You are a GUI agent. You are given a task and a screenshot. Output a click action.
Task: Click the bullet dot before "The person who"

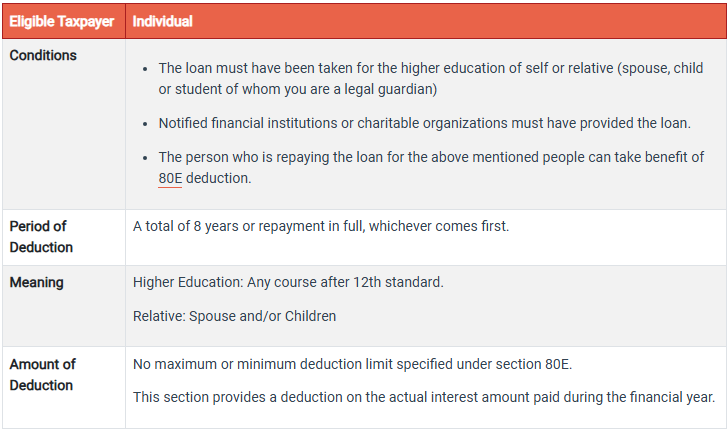click(x=146, y=158)
